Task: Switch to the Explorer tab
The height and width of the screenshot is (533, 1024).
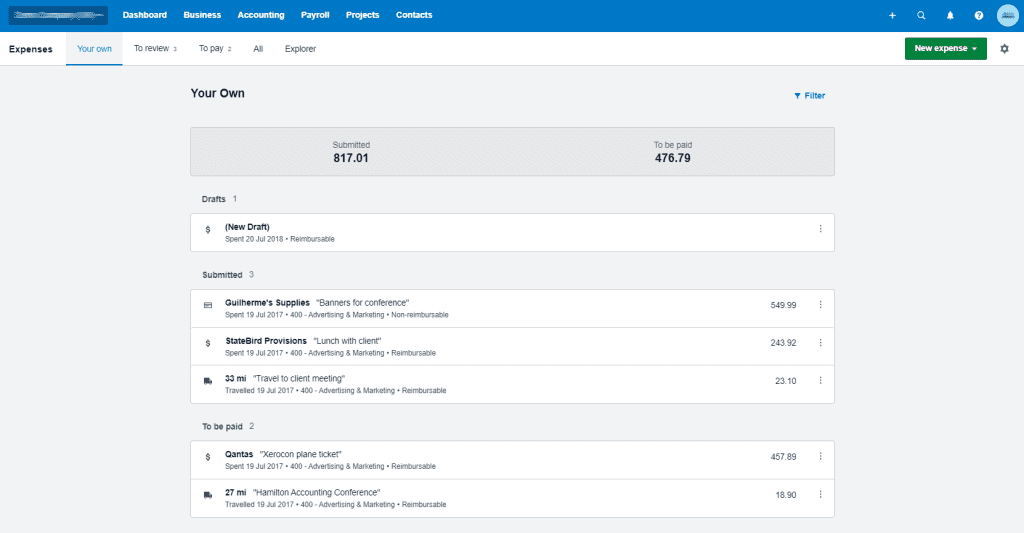Action: click(300, 49)
